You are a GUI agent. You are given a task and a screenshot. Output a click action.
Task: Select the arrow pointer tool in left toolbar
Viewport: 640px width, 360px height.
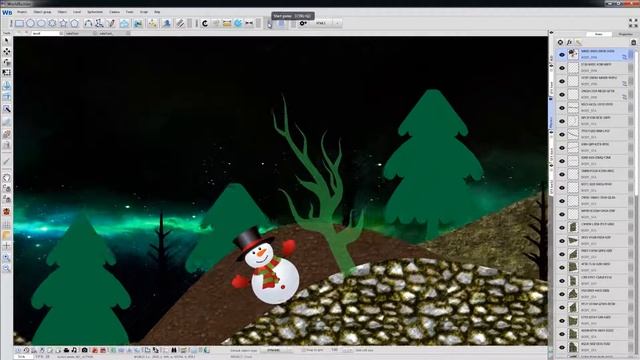7,41
